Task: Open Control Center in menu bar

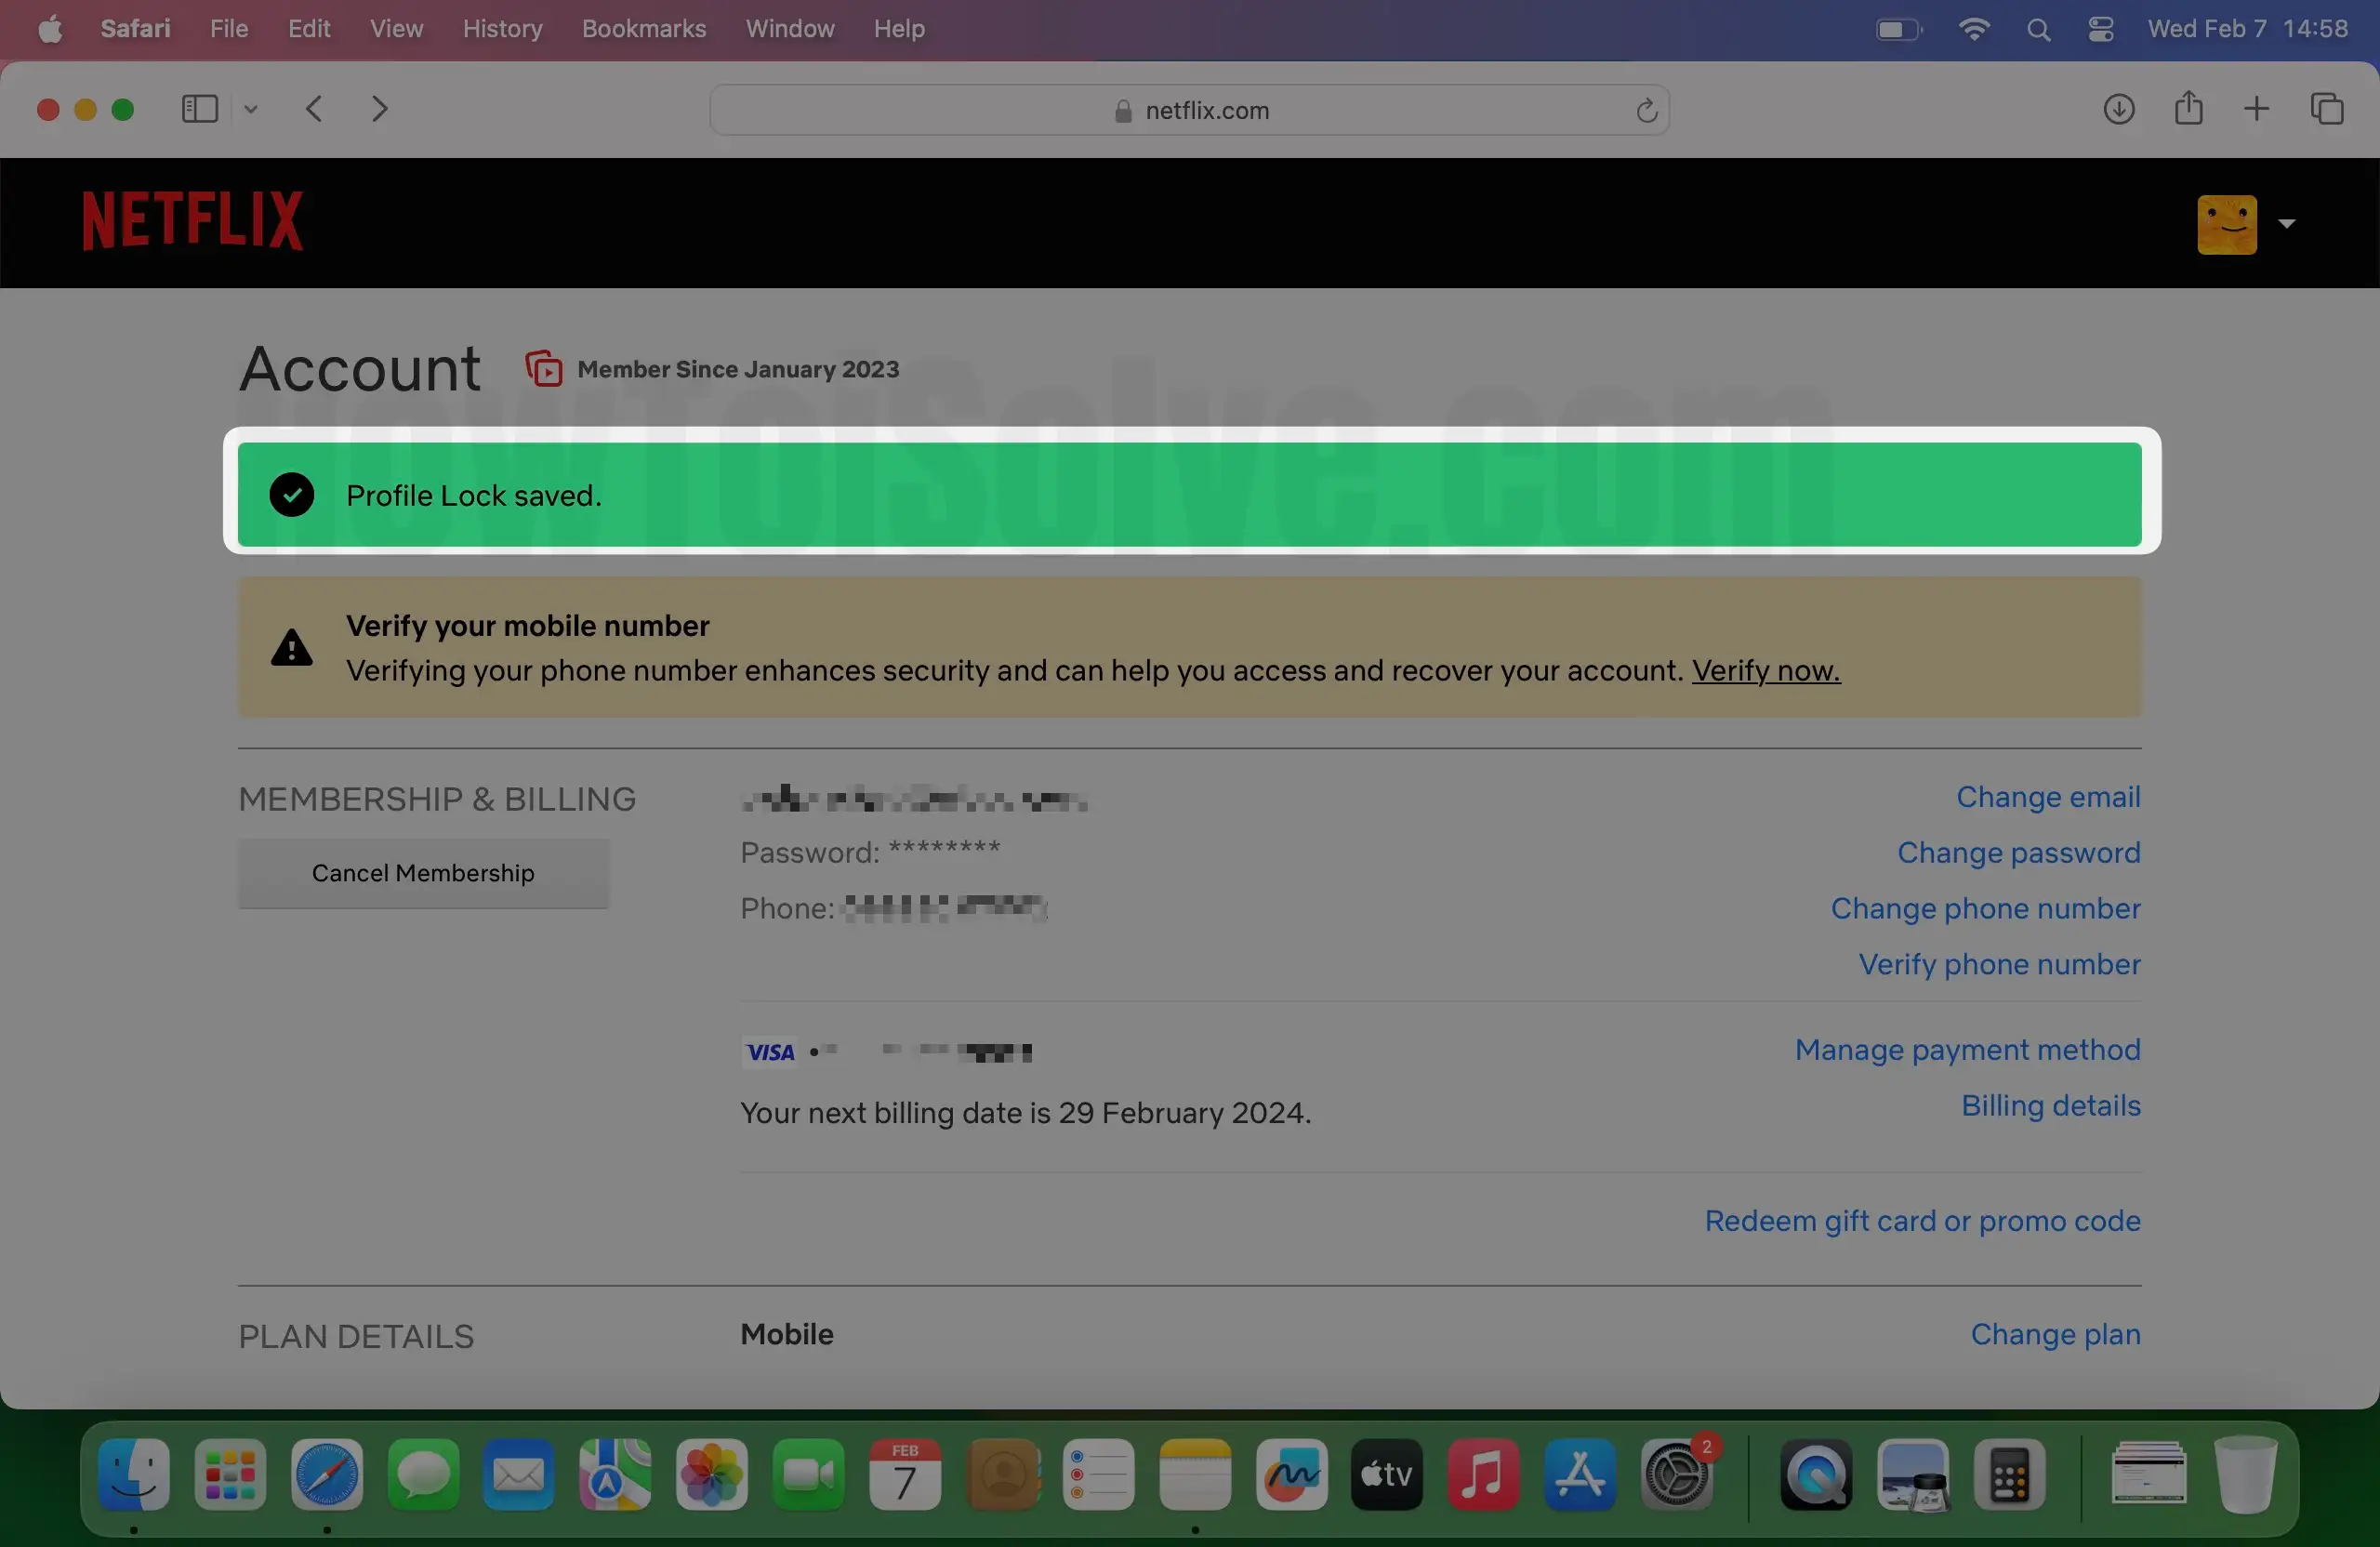Action: point(2100,29)
